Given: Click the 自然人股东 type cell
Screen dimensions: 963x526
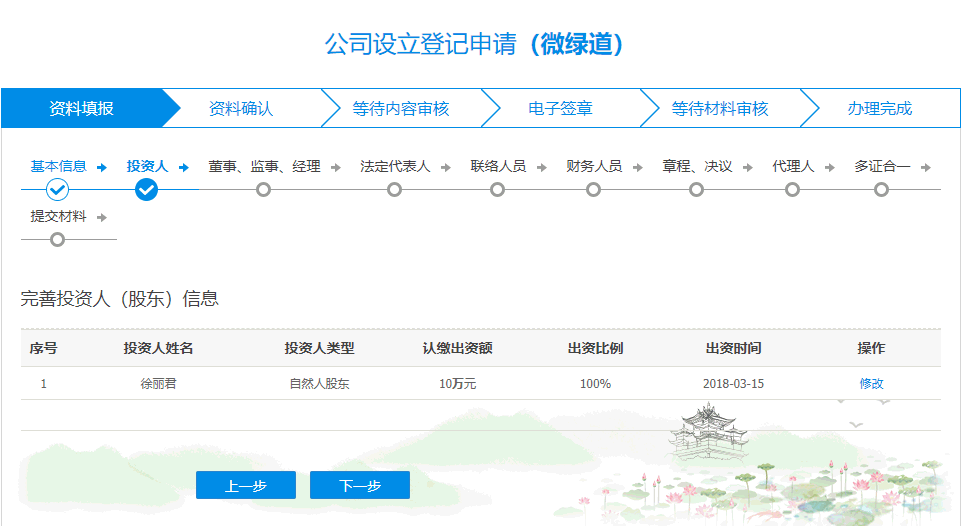Looking at the screenshot, I should pyautogui.click(x=319, y=383).
